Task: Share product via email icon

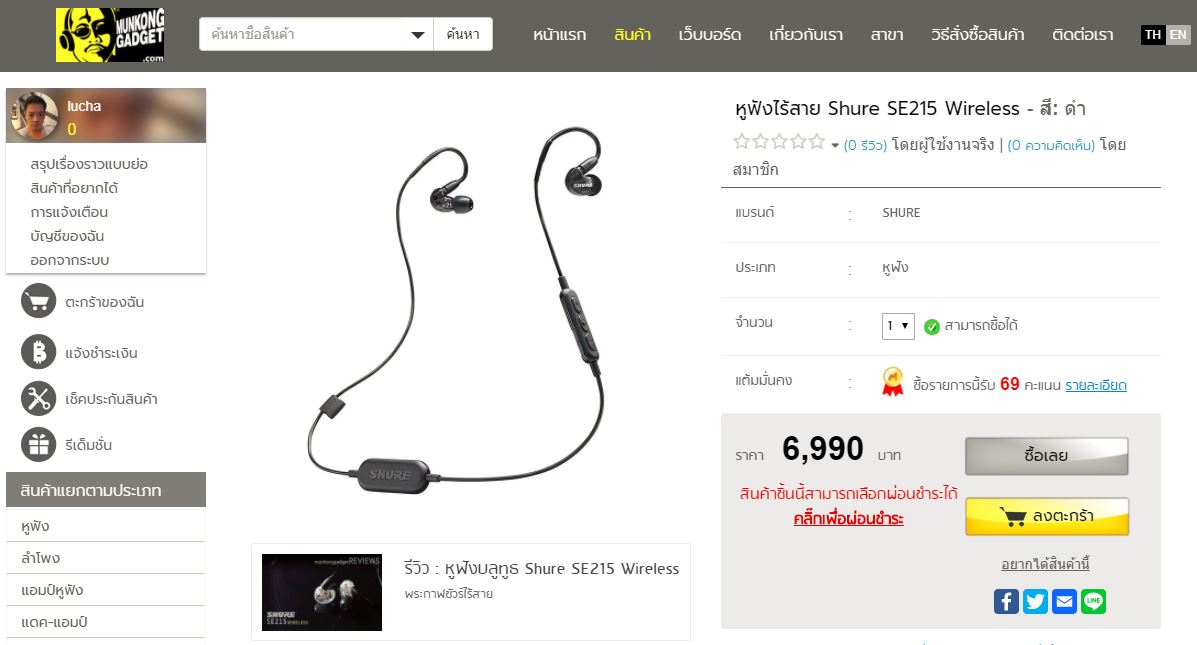Action: (x=1064, y=601)
